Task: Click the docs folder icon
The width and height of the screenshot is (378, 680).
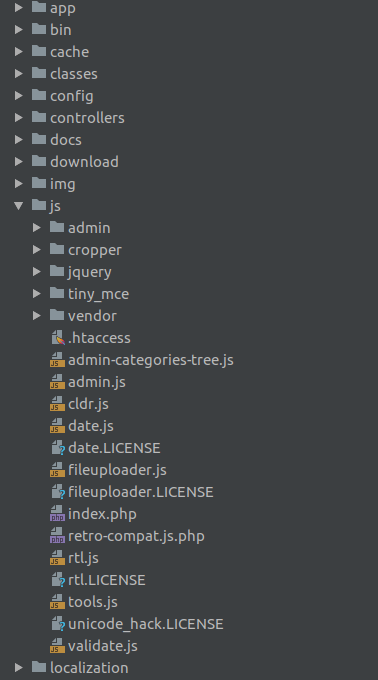Action: pyautogui.click(x=39, y=139)
